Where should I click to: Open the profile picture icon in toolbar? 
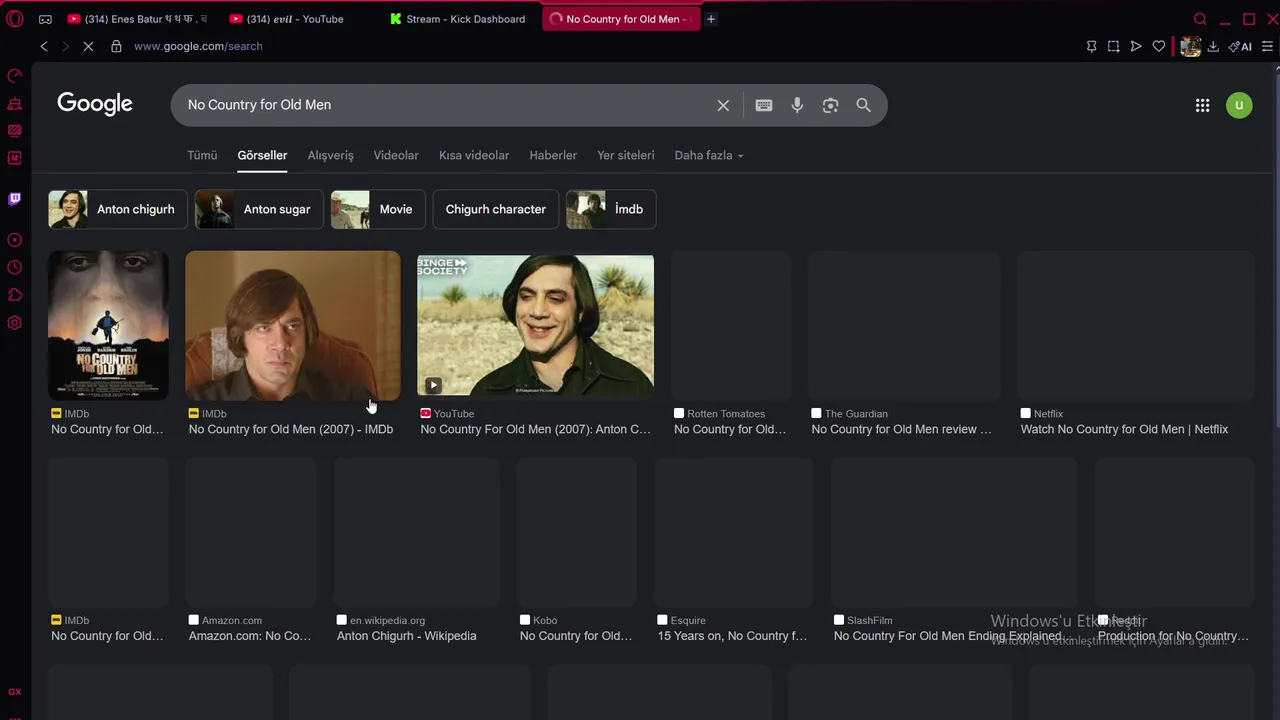tap(1190, 46)
